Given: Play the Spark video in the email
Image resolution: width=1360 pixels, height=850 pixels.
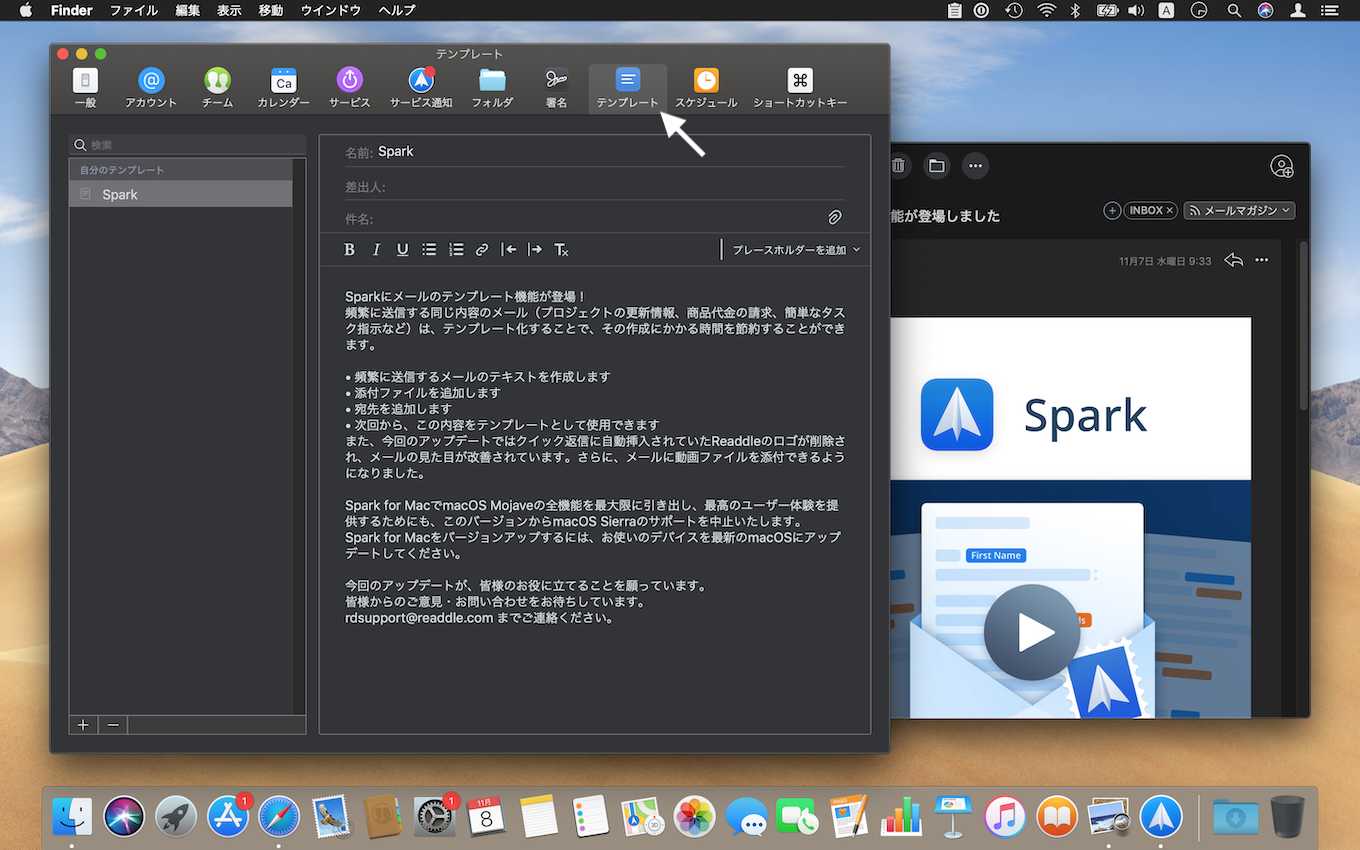Looking at the screenshot, I should [1032, 632].
